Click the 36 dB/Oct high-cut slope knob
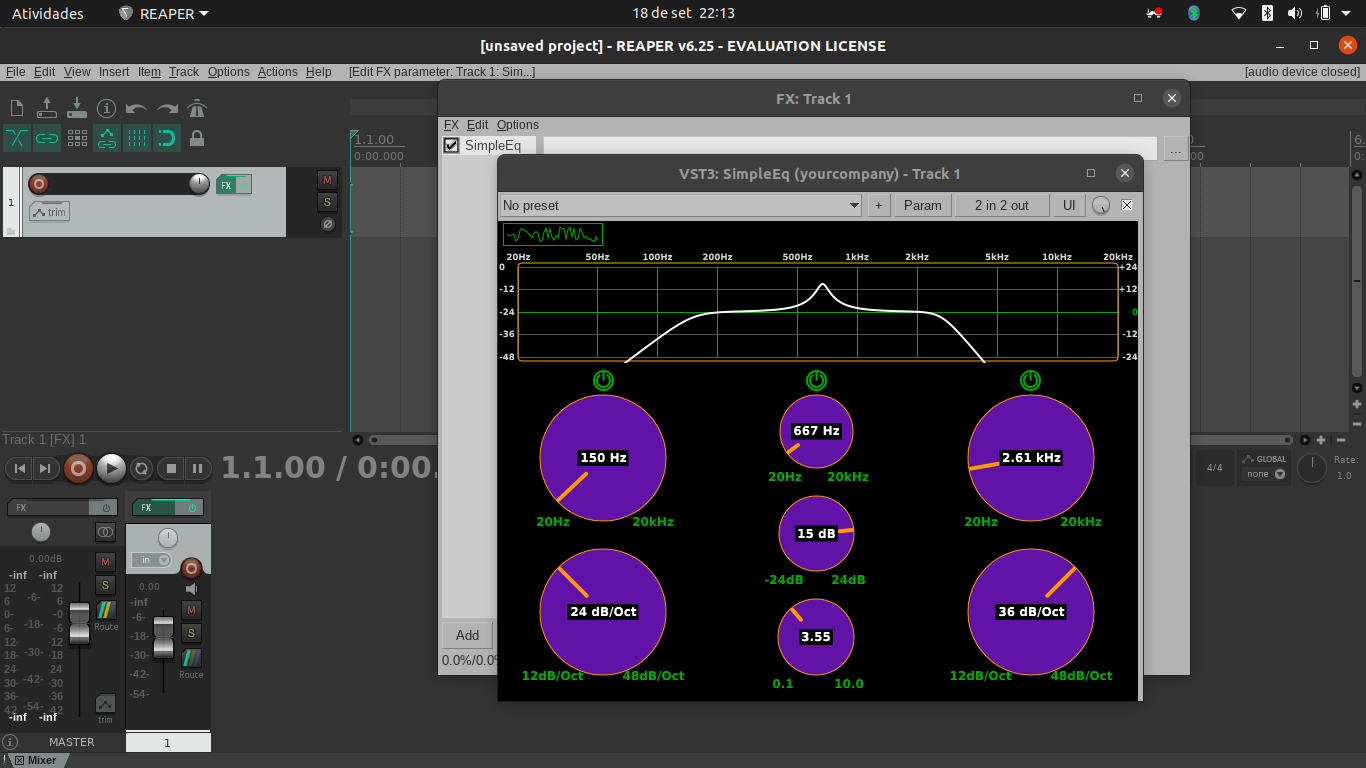Viewport: 1366px width, 768px height. pos(1031,612)
